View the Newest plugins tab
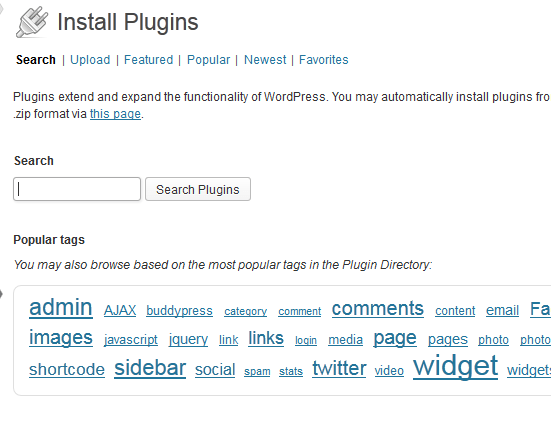The image size is (551, 448). (x=265, y=60)
